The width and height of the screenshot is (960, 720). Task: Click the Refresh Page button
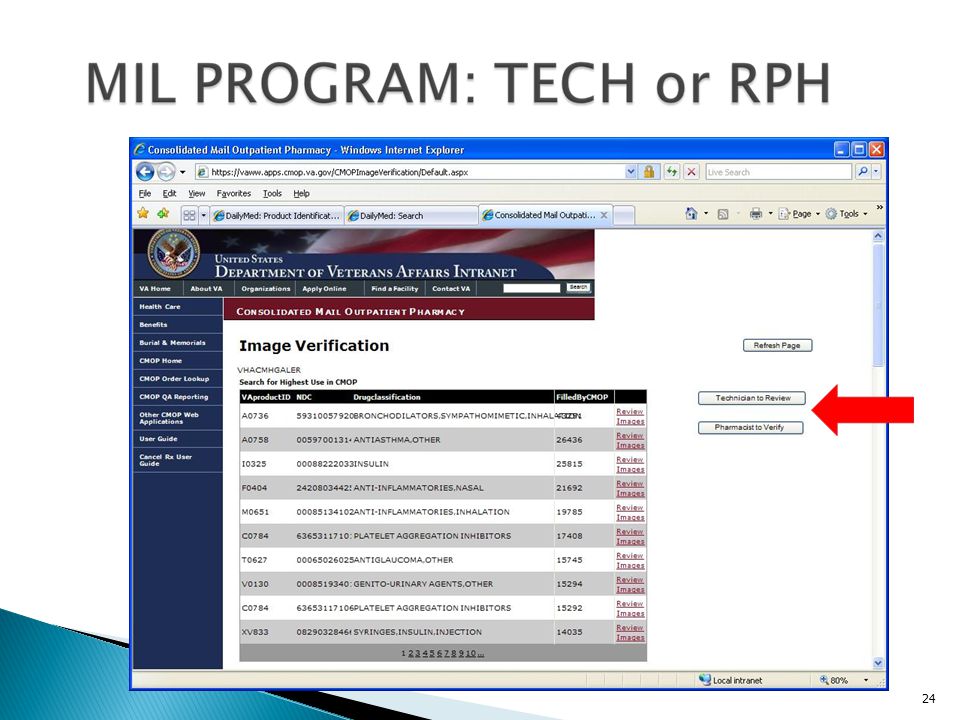(x=778, y=345)
